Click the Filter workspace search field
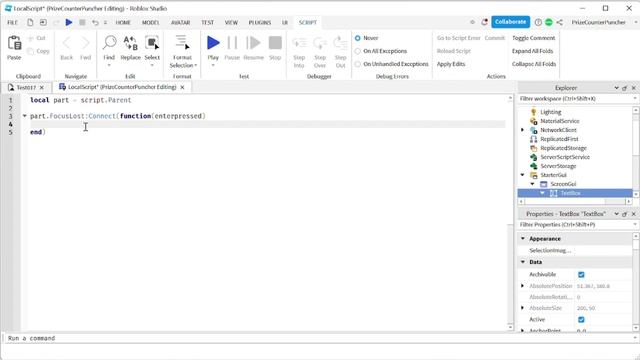The width and height of the screenshot is (640, 360). tap(577, 99)
